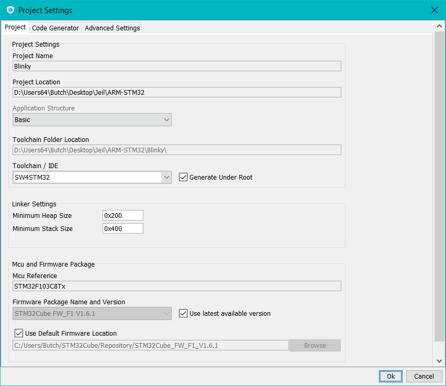Viewport: 446px width, 386px height.
Task: Click the Minimum Heap Size field 0x200
Action: [123, 216]
